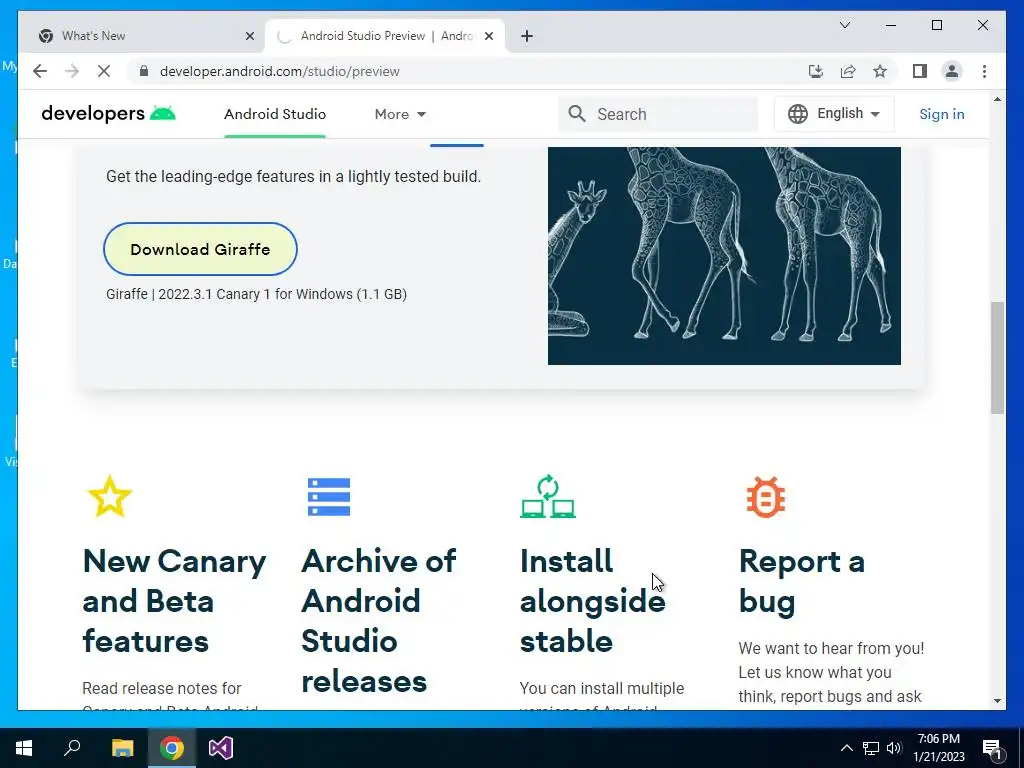
Task: Open a new tab with plus button
Action: [x=527, y=36]
